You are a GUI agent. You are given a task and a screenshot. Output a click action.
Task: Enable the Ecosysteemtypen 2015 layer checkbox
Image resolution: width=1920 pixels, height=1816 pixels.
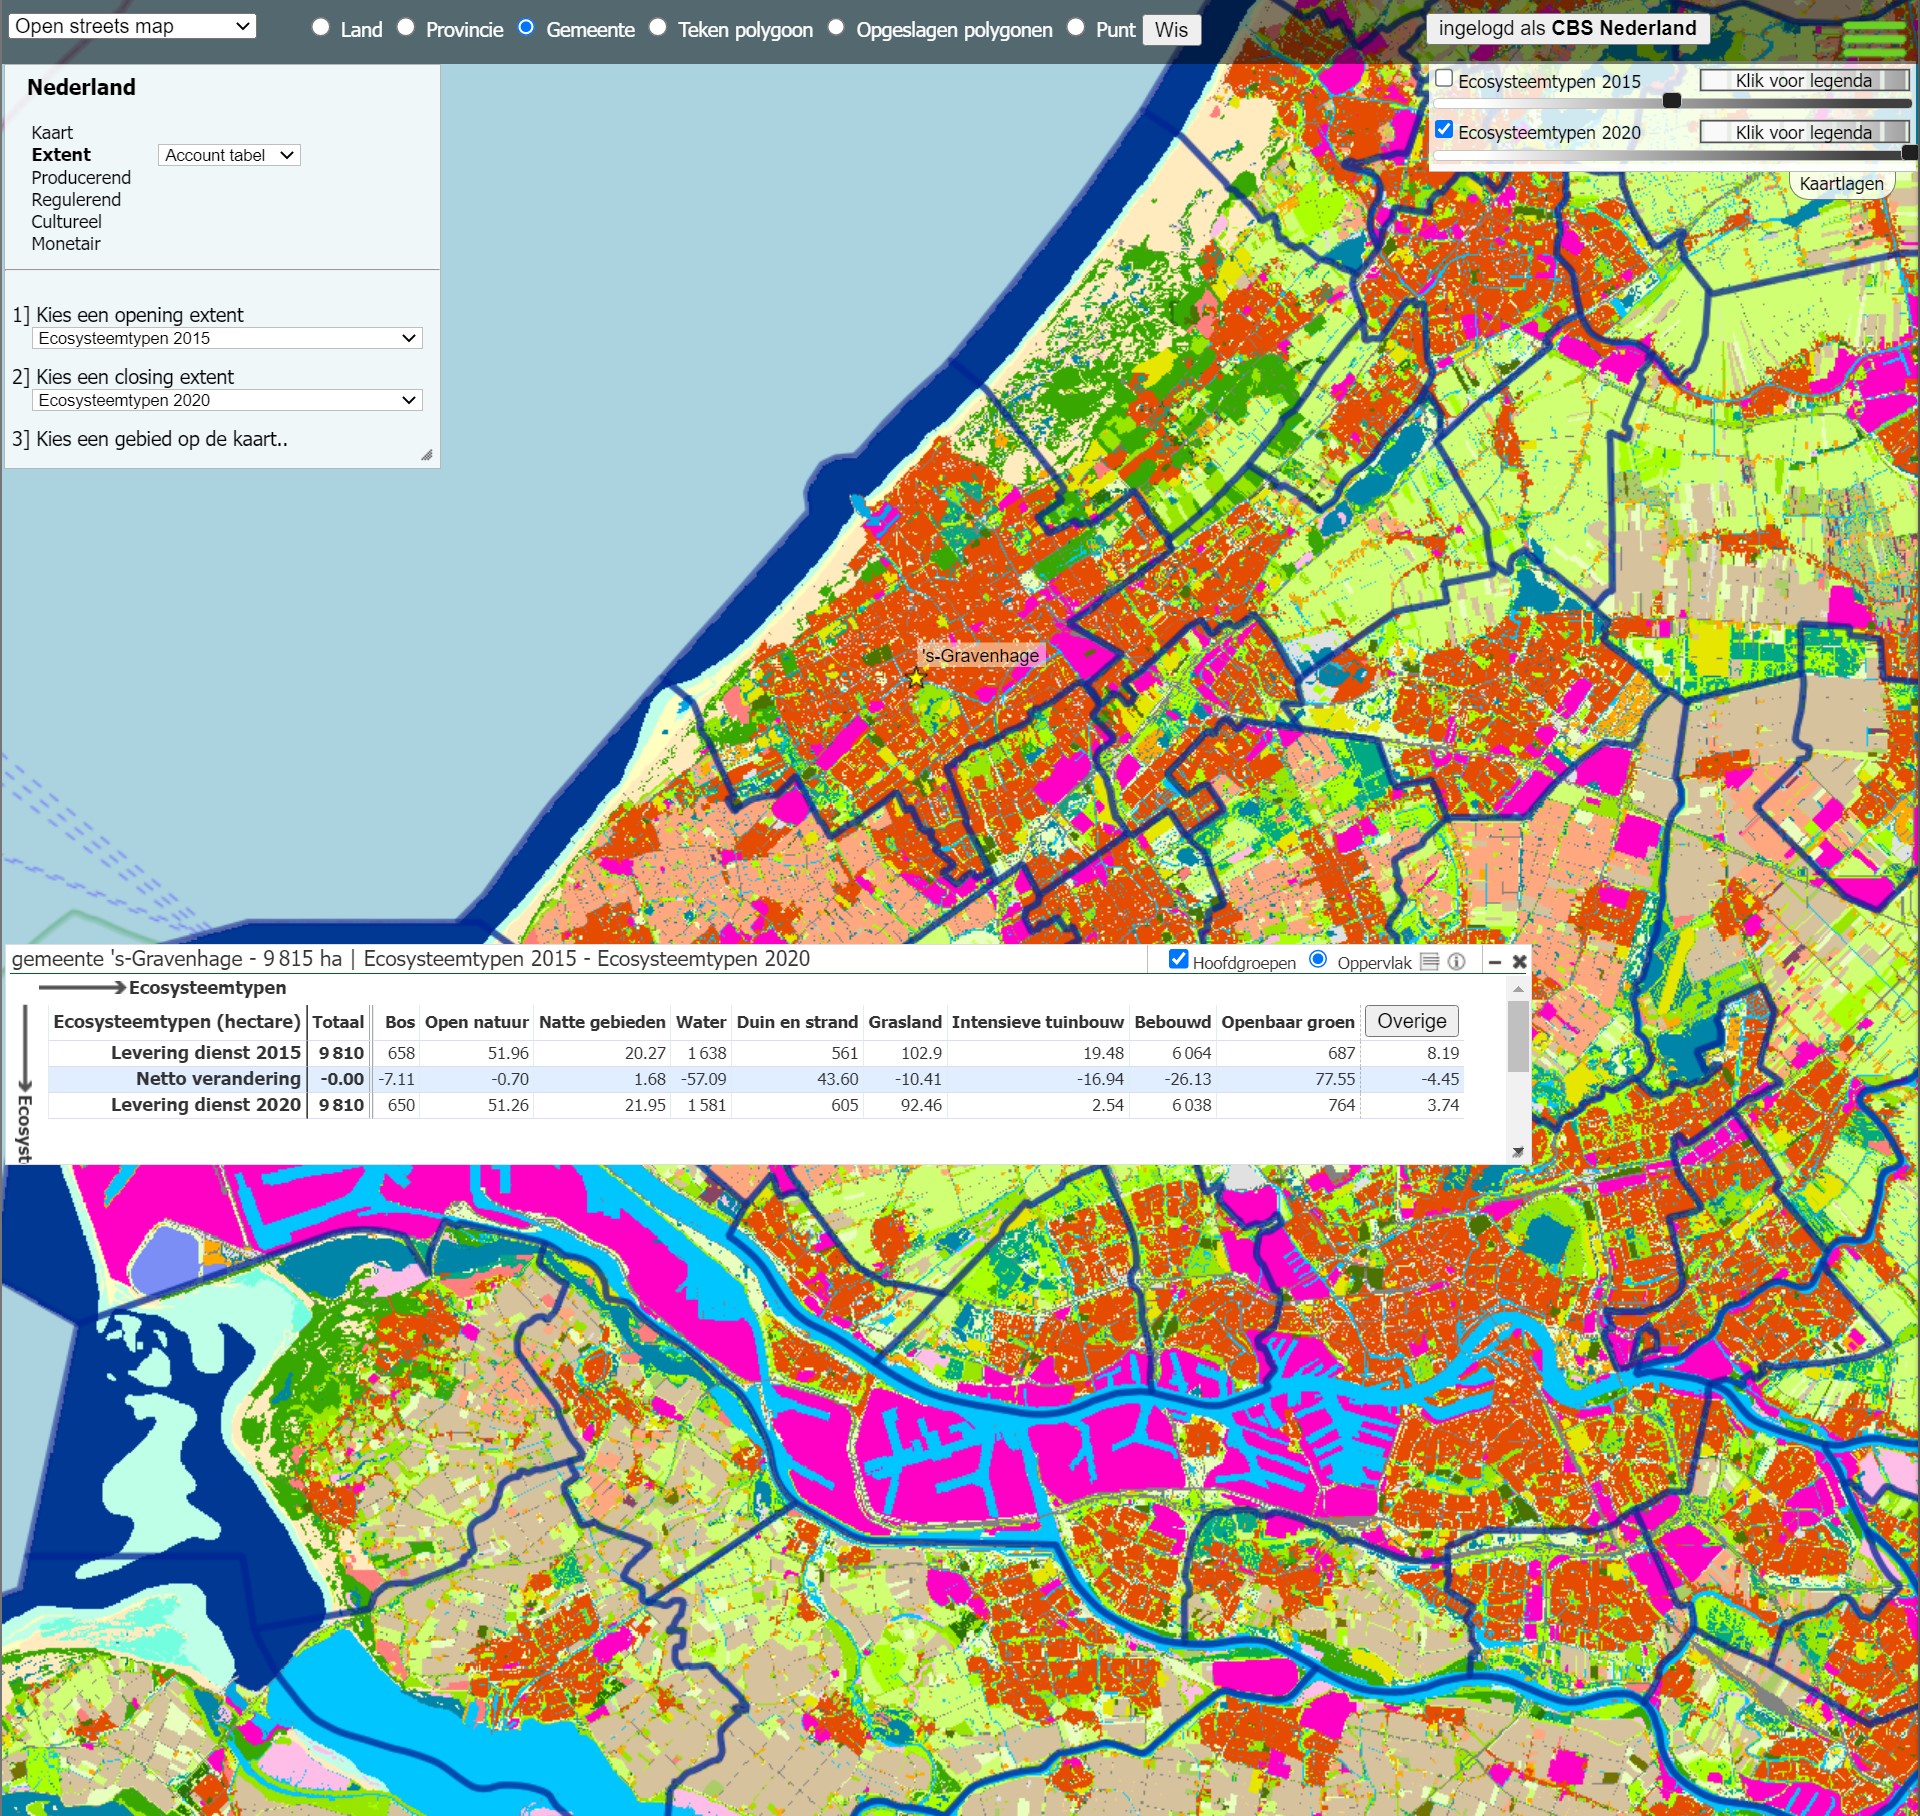click(x=1444, y=79)
